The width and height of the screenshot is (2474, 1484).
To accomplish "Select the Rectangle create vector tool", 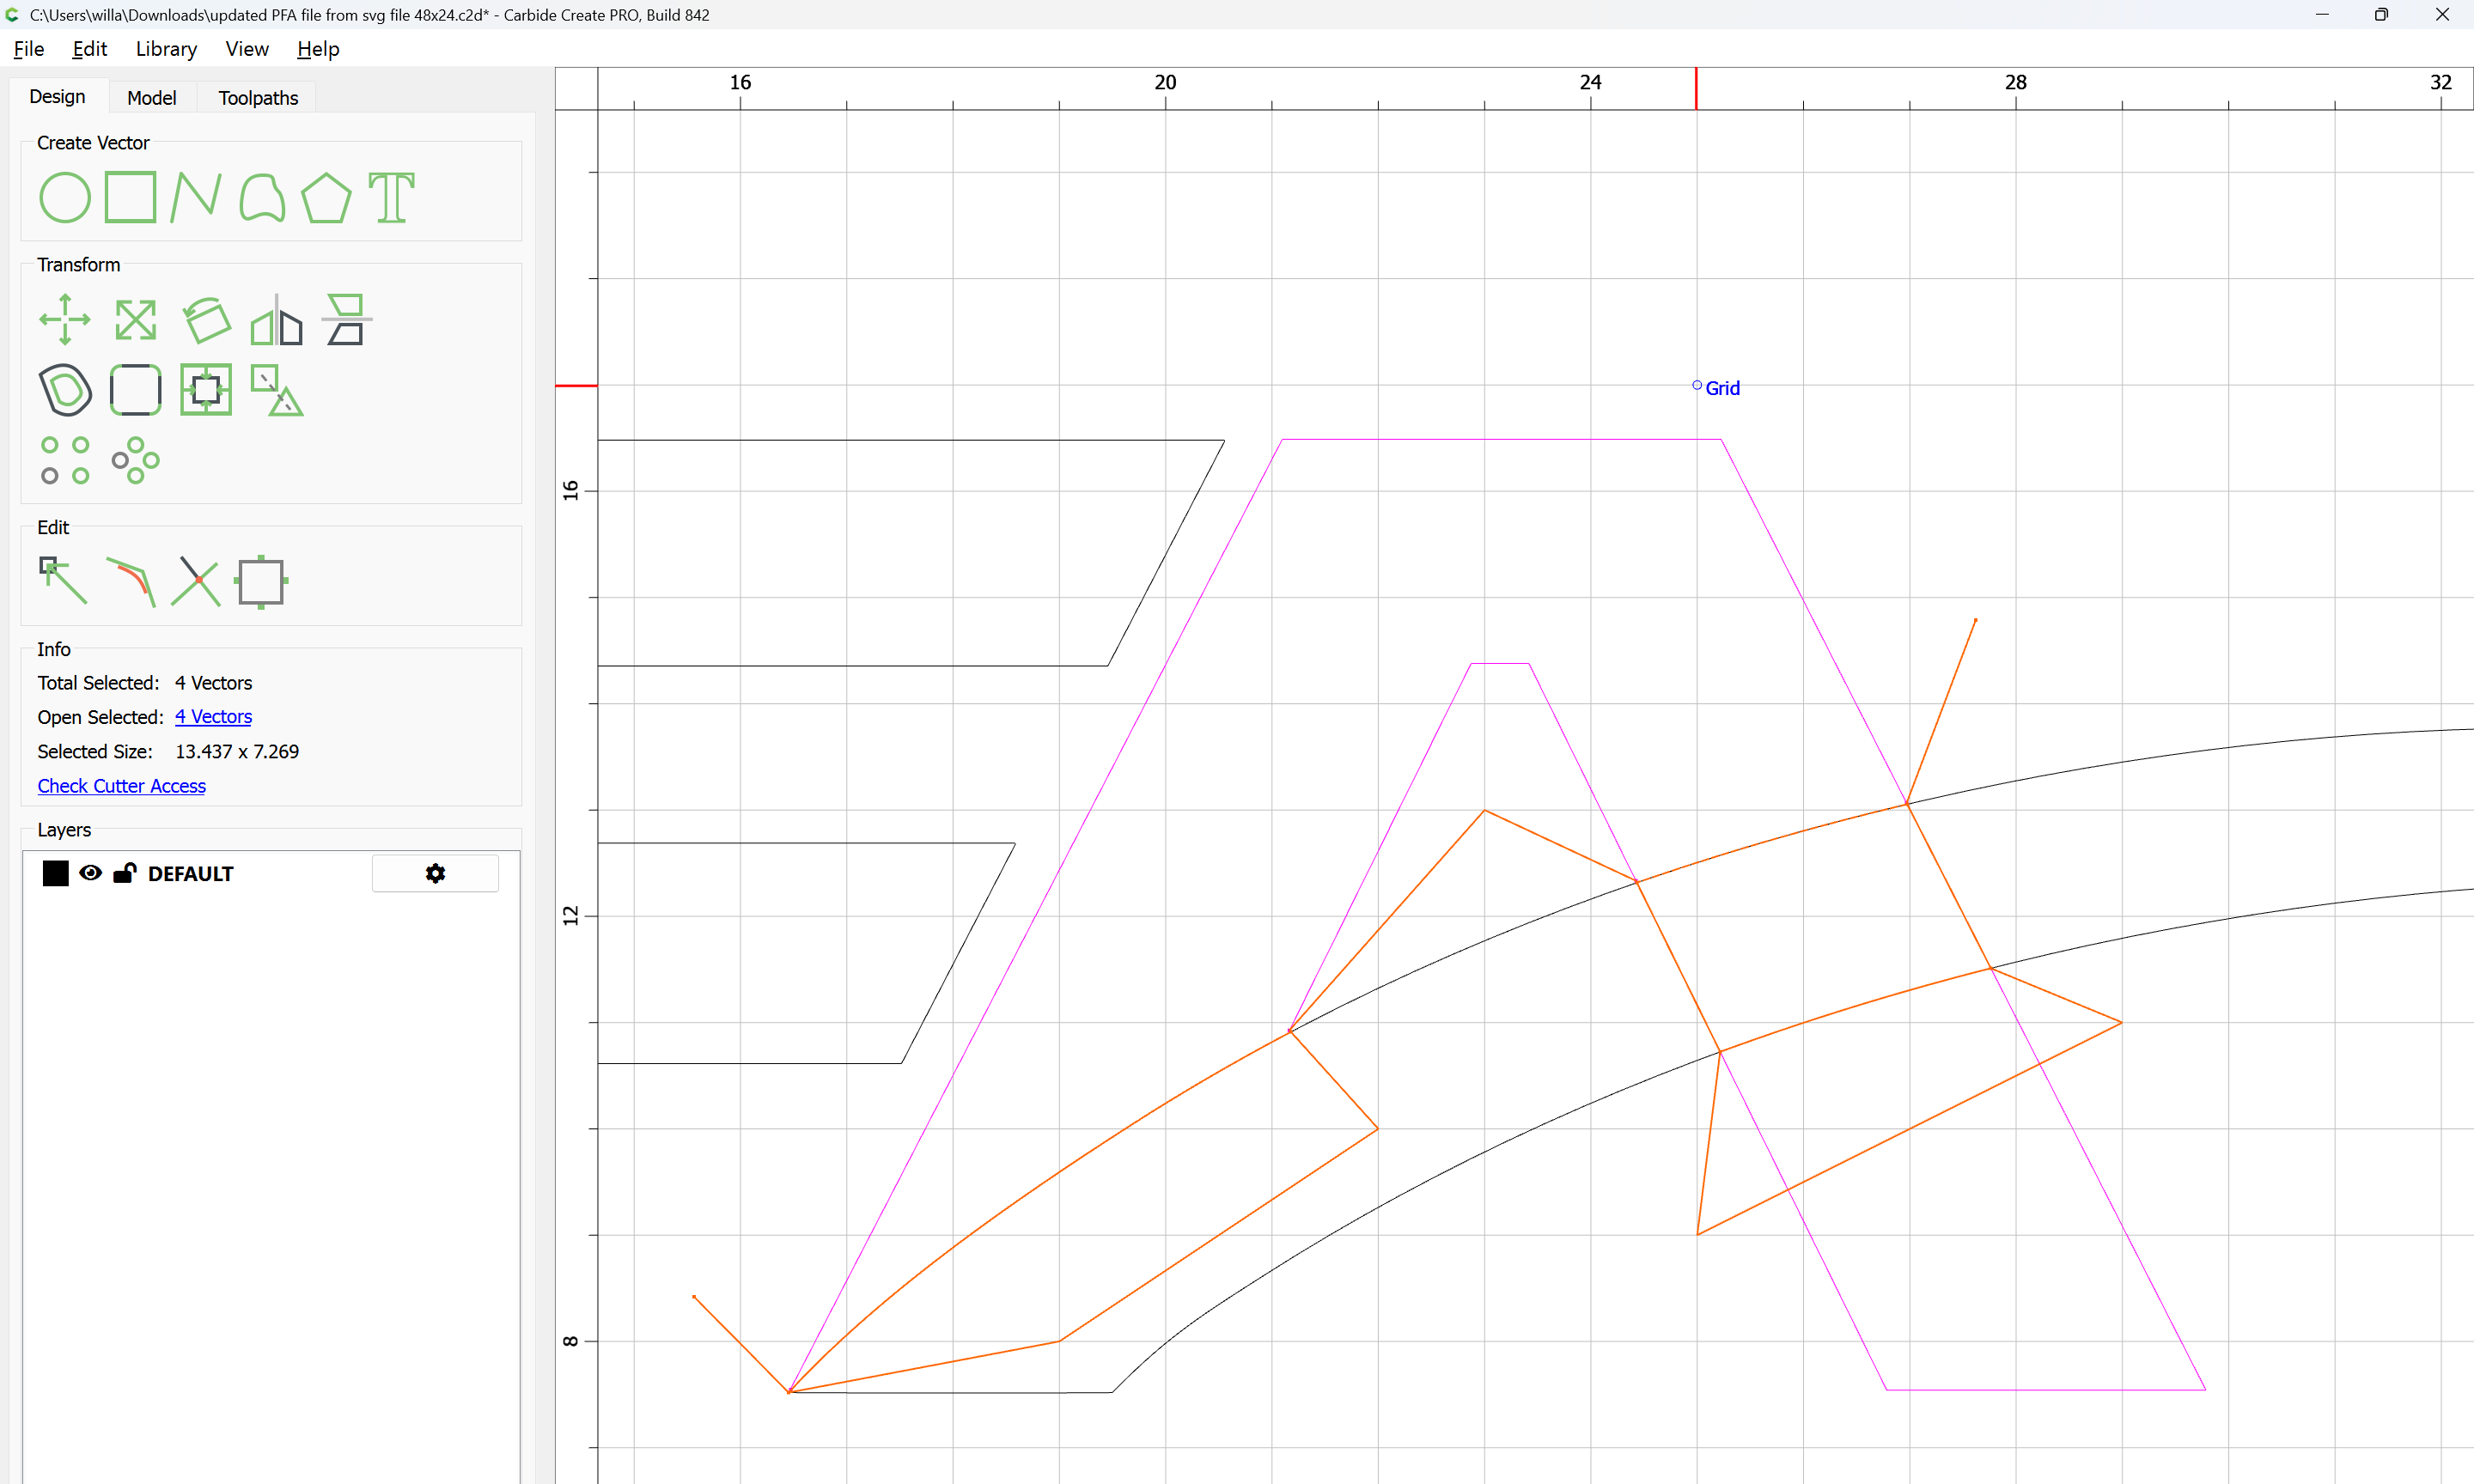I will click(x=131, y=197).
